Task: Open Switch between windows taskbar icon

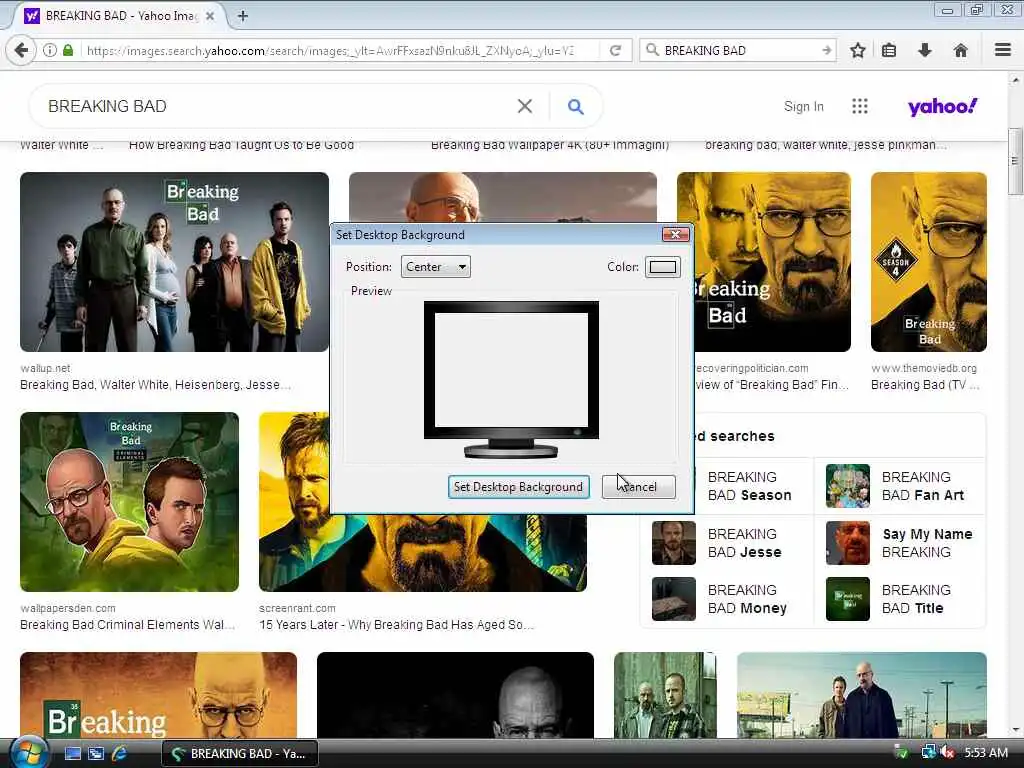Action: [96, 753]
